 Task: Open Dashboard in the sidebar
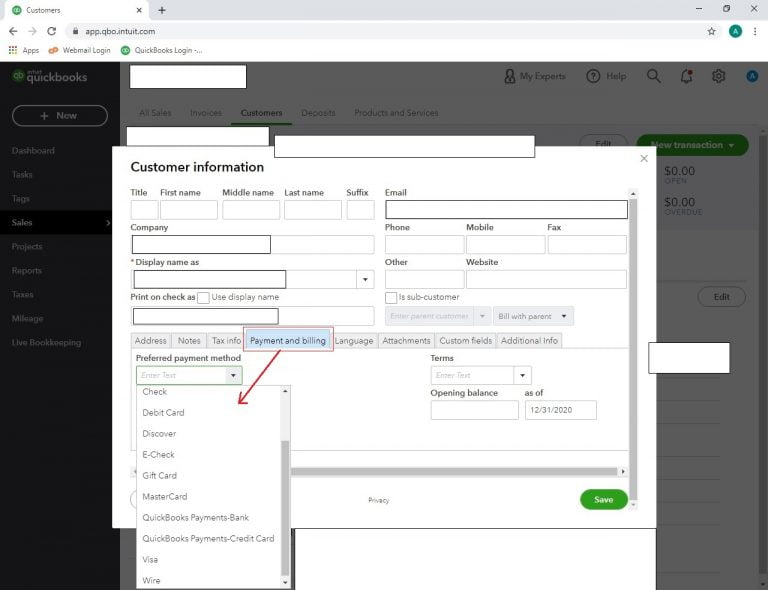[33, 150]
